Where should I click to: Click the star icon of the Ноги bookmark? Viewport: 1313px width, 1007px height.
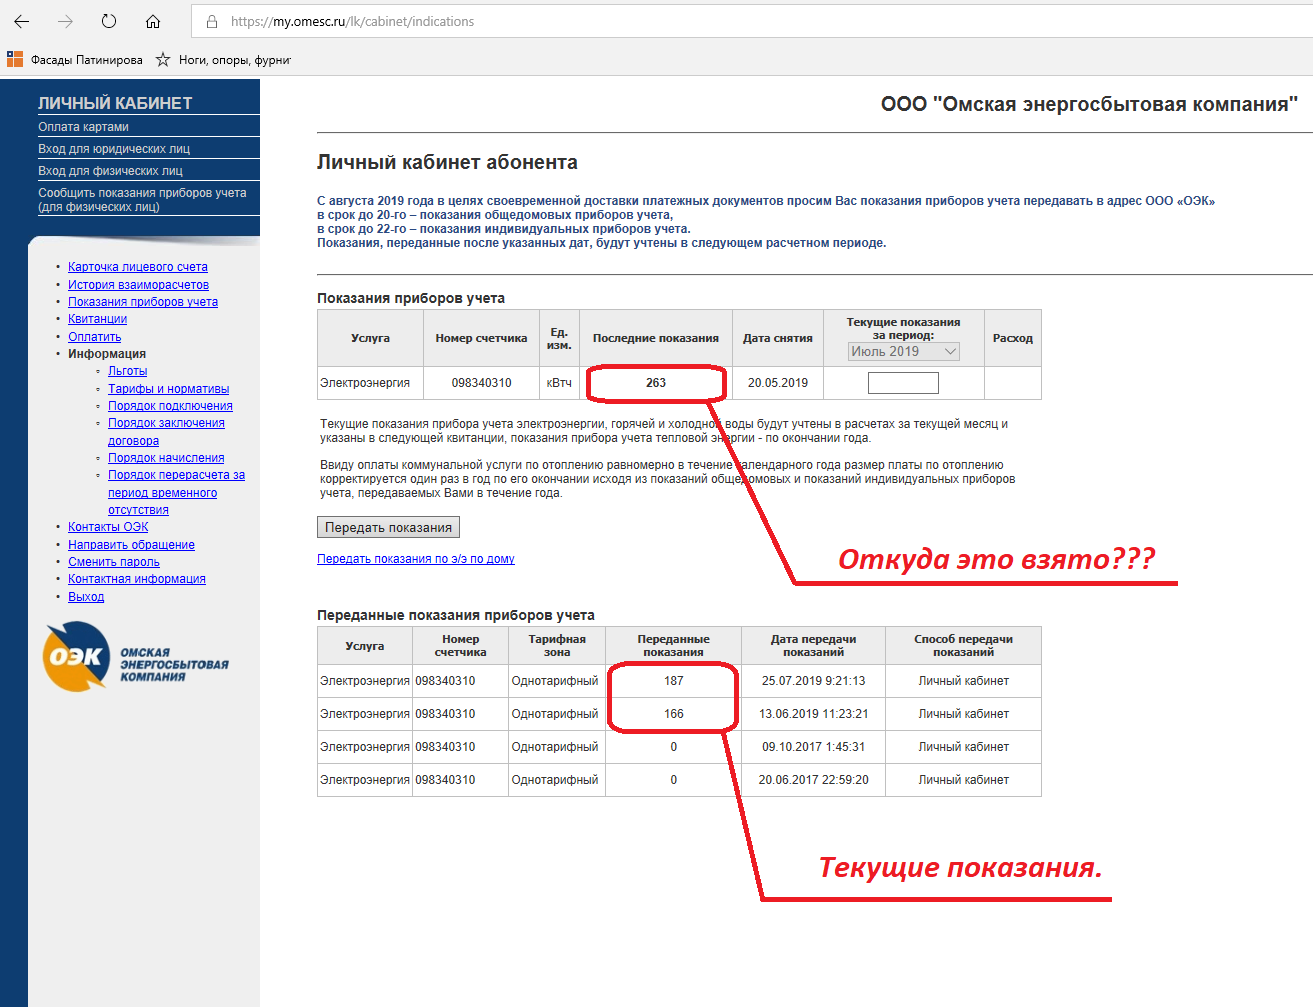(x=163, y=60)
